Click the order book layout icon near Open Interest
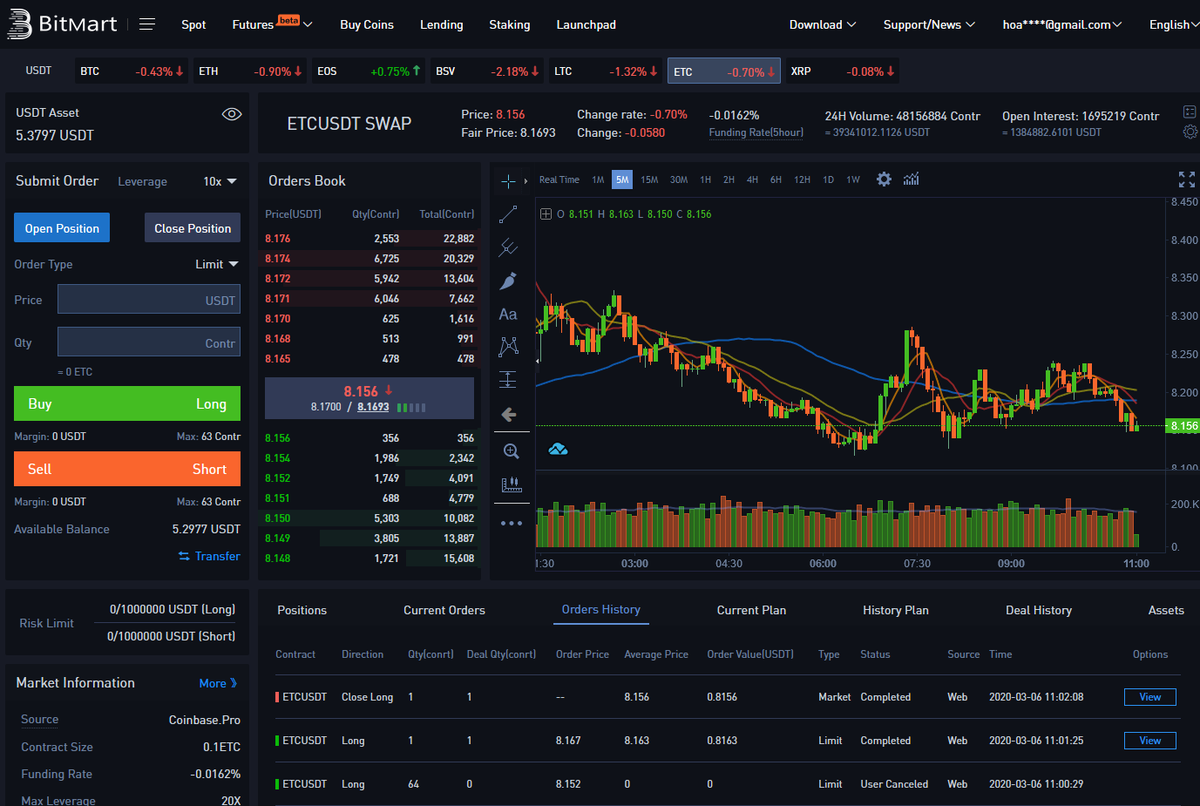The image size is (1200, 806). coord(1189,112)
